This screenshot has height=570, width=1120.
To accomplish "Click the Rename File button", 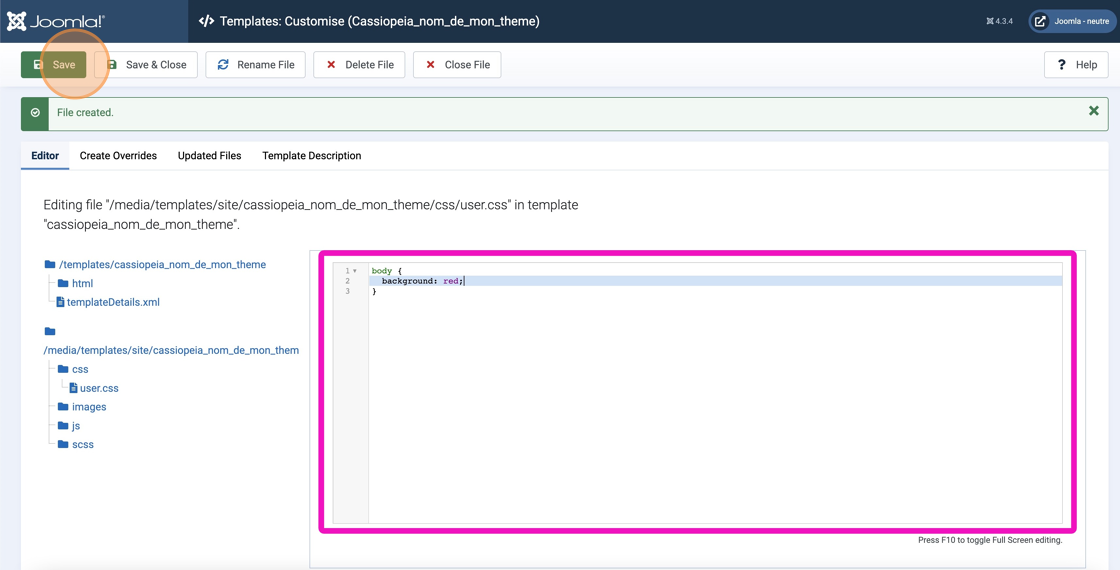I will (x=255, y=65).
